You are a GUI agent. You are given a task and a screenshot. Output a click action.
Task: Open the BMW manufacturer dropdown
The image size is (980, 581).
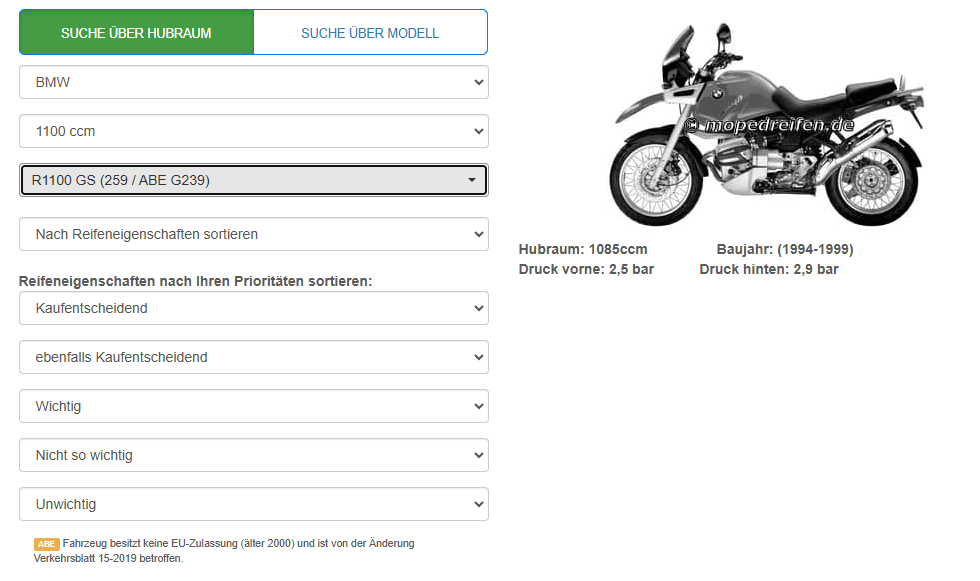(x=253, y=82)
